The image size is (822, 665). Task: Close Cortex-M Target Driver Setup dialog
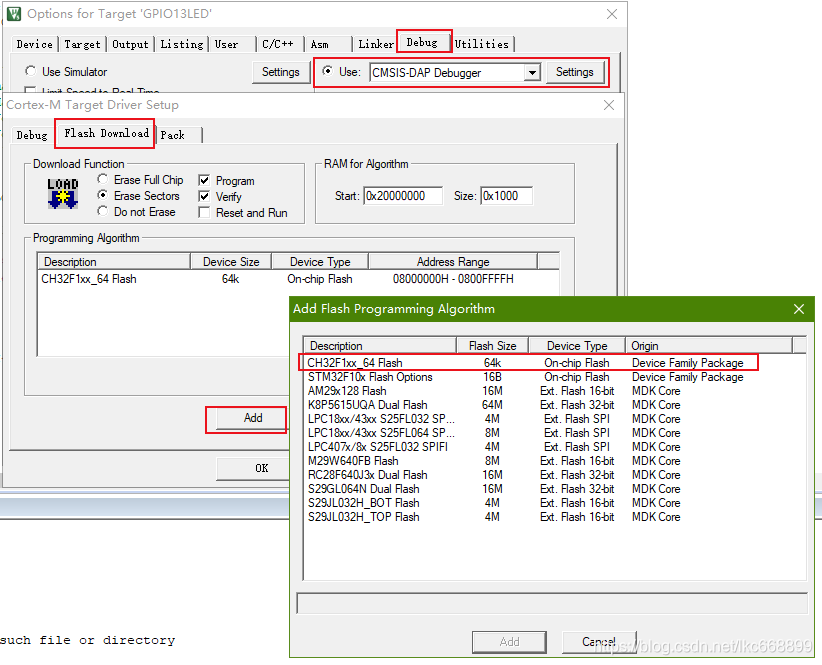[609, 105]
